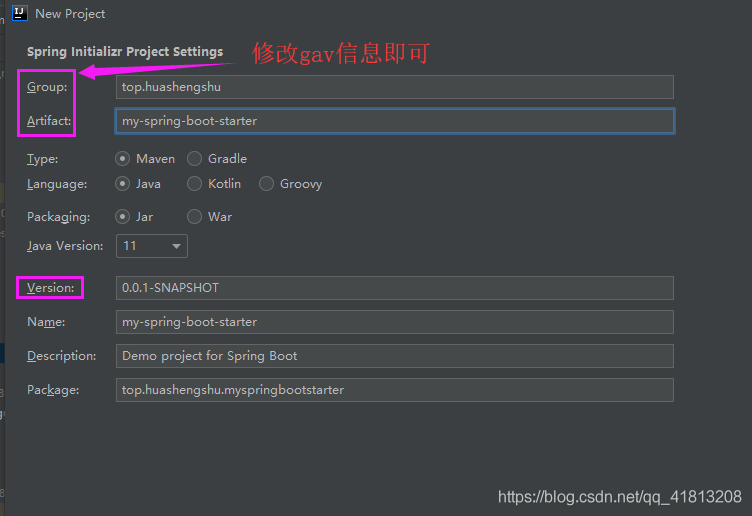Click the Artifact label
Viewport: 752px width, 516px height.
[x=49, y=121]
